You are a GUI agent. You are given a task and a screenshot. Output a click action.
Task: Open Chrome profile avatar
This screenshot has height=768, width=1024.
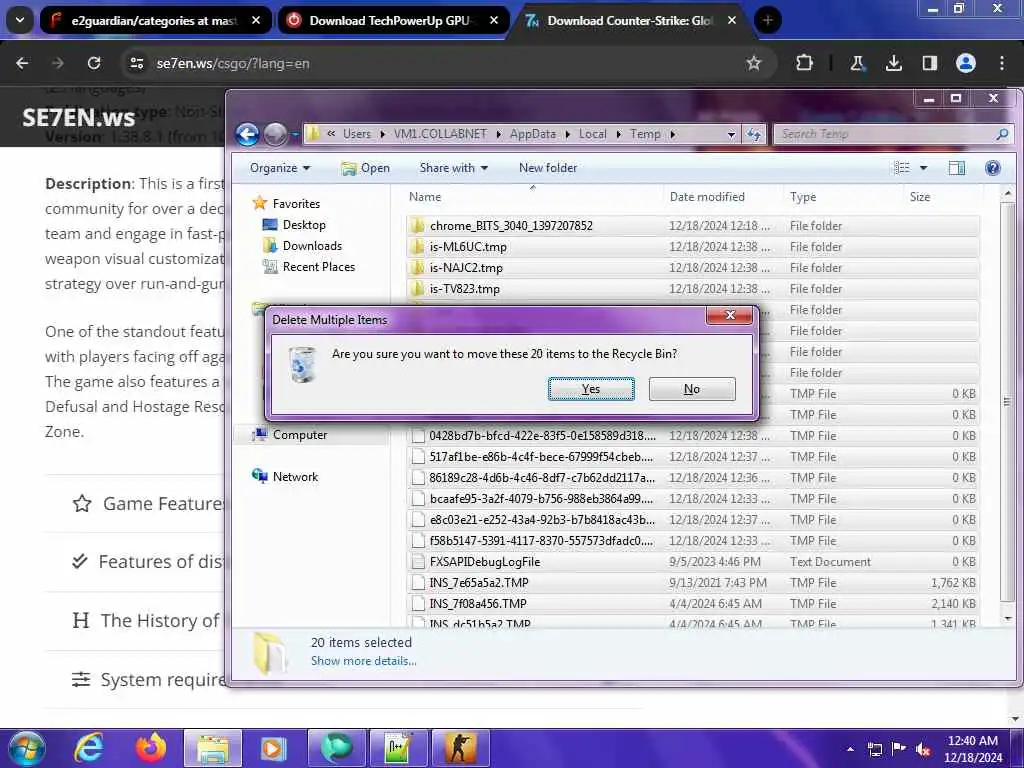coord(966,63)
